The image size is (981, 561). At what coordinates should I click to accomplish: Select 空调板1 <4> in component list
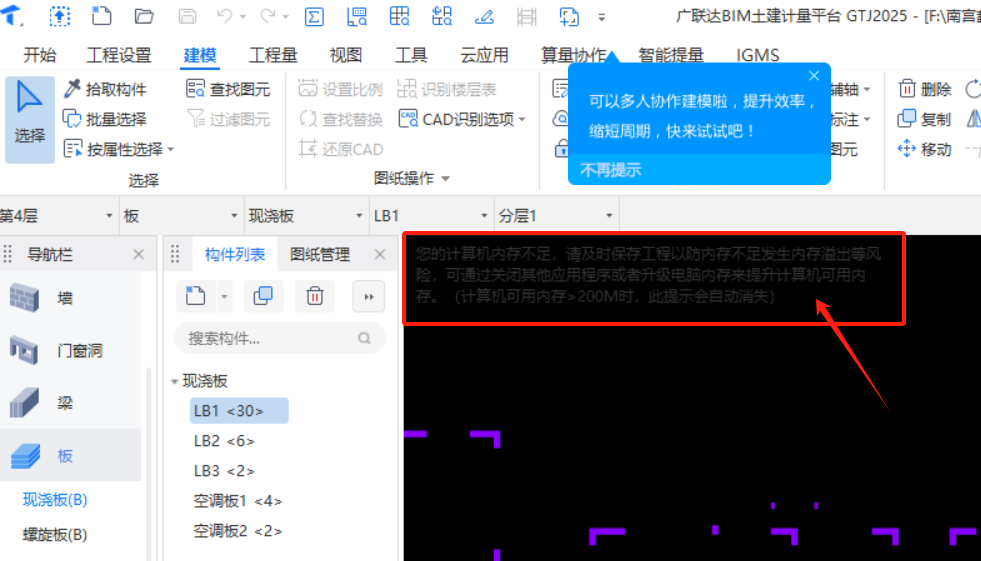click(238, 501)
